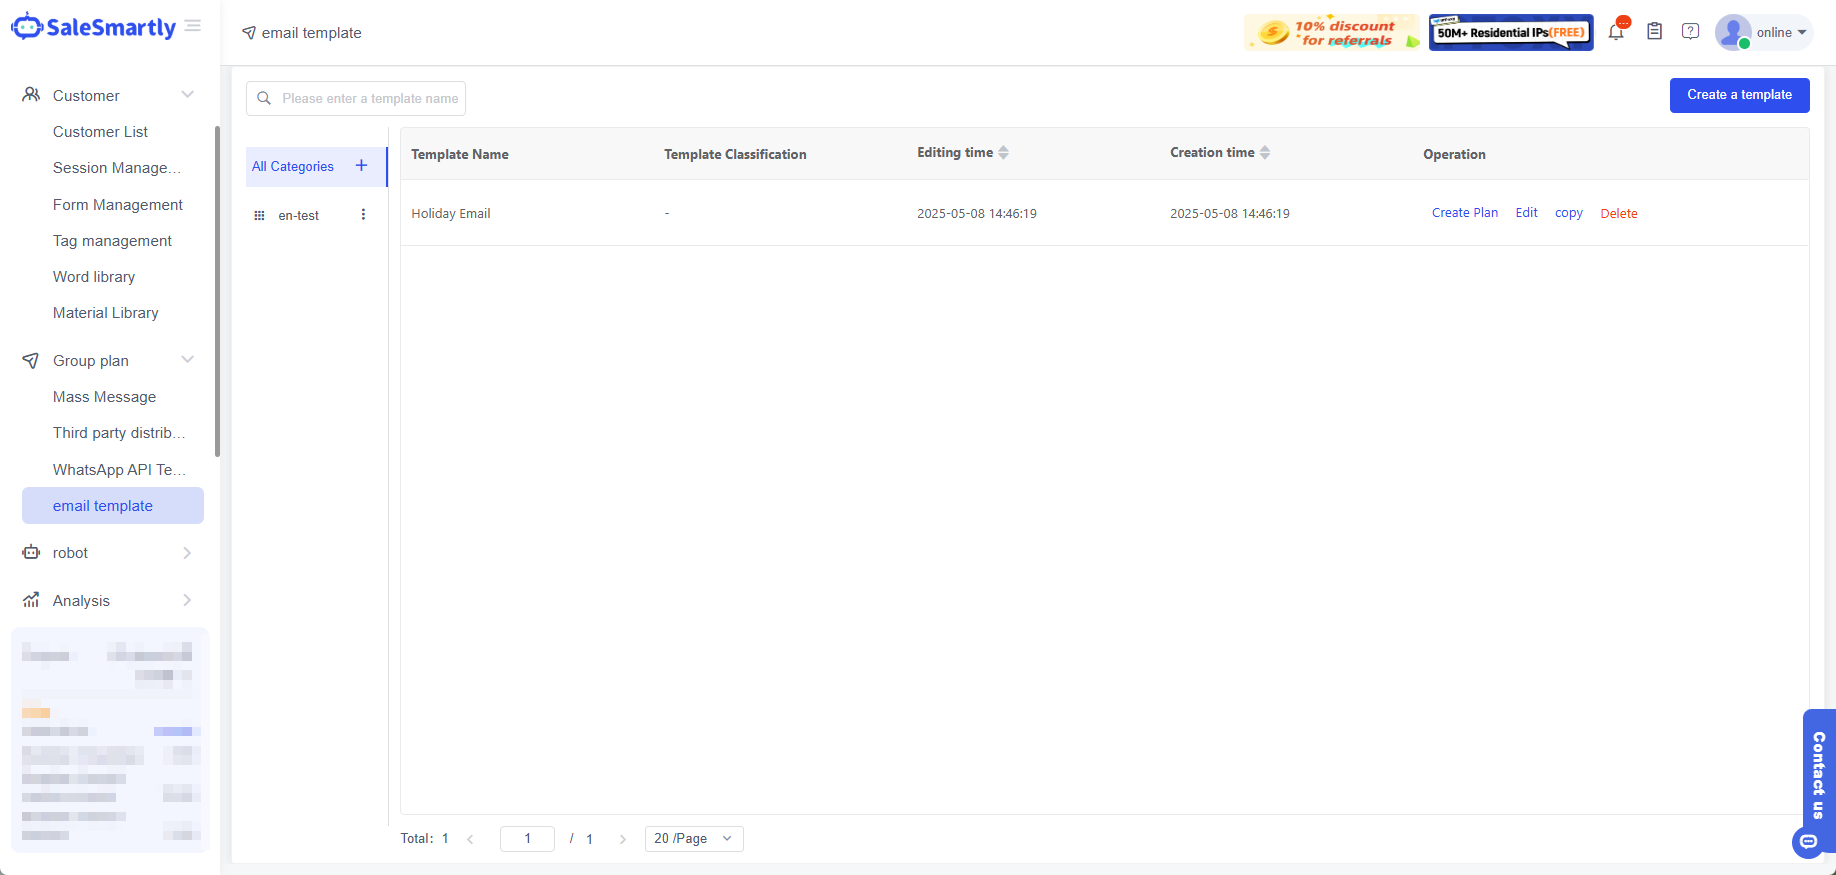Screen dimensions: 1836x875
Task: Click the 10% discount for referrals banner
Action: [x=1331, y=33]
